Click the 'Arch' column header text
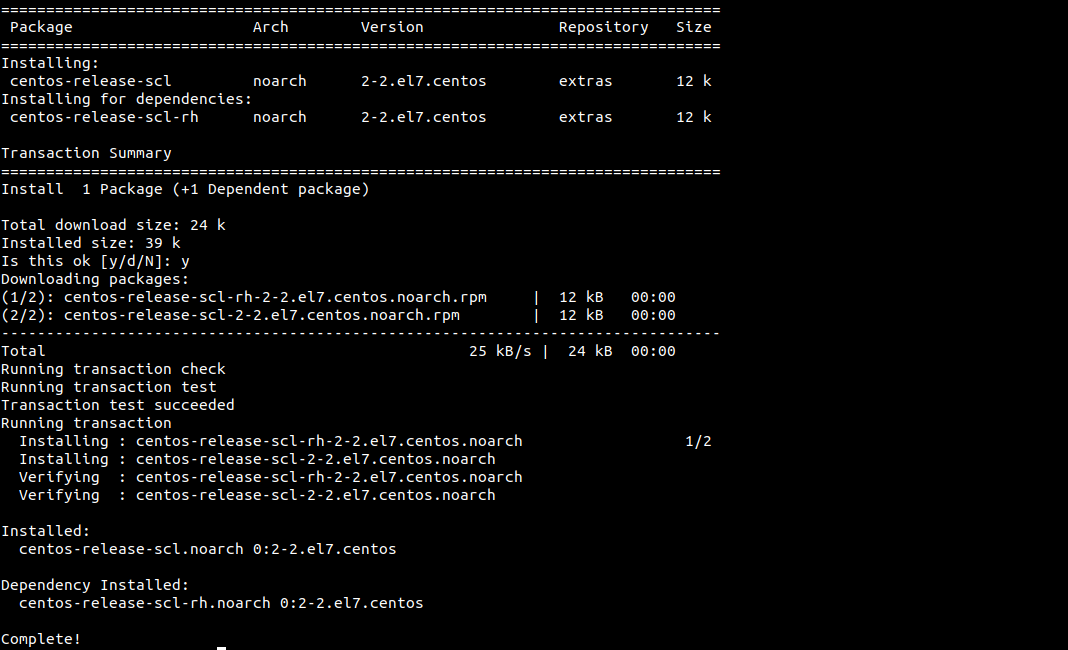The width and height of the screenshot is (1068, 650). coord(270,27)
